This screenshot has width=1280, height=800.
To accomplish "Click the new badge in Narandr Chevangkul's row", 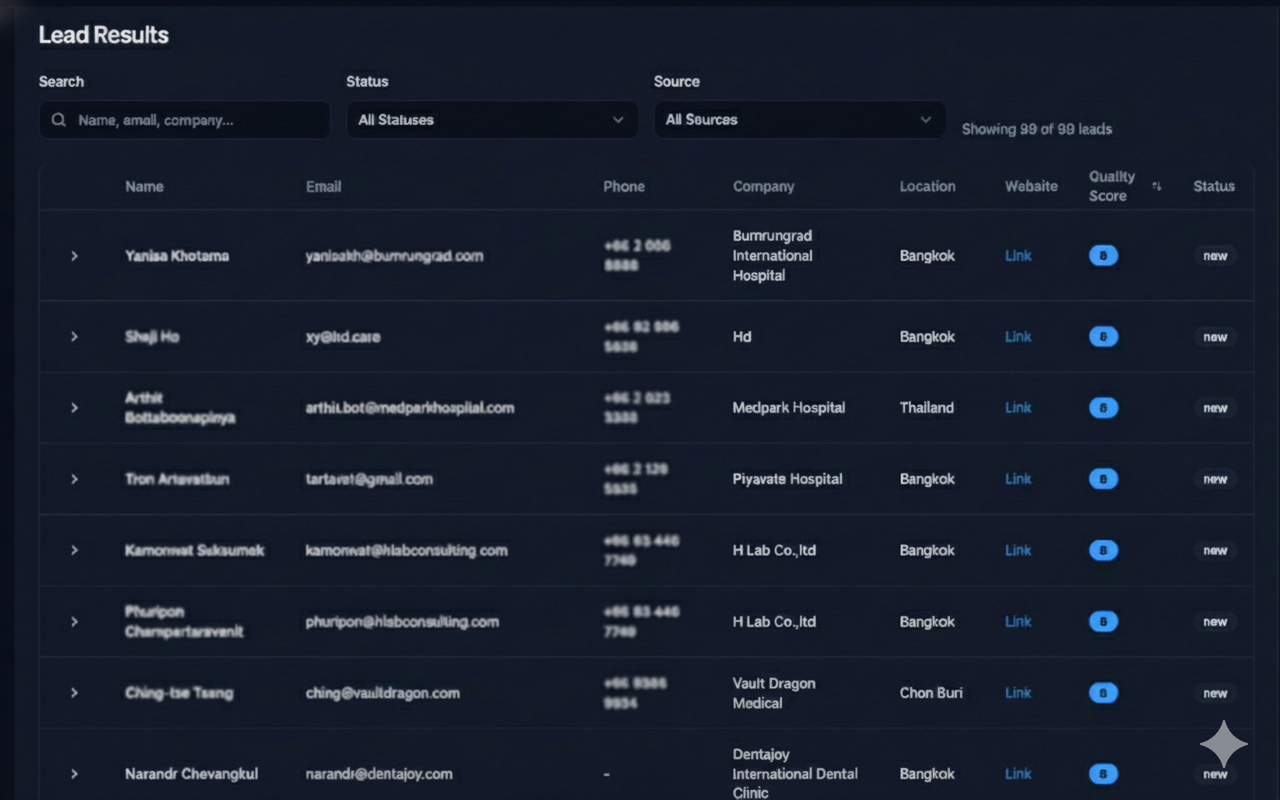I will point(1214,774).
